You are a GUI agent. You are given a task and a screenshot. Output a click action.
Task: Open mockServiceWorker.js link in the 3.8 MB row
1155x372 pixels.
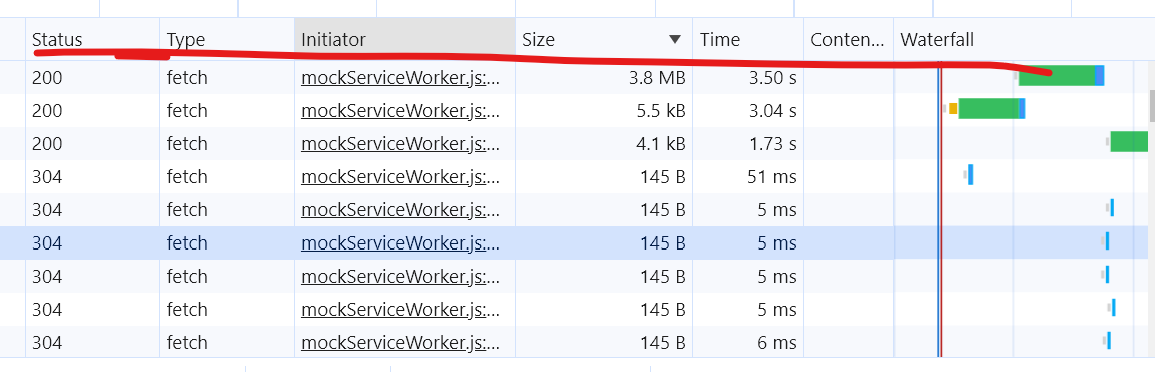click(x=401, y=77)
